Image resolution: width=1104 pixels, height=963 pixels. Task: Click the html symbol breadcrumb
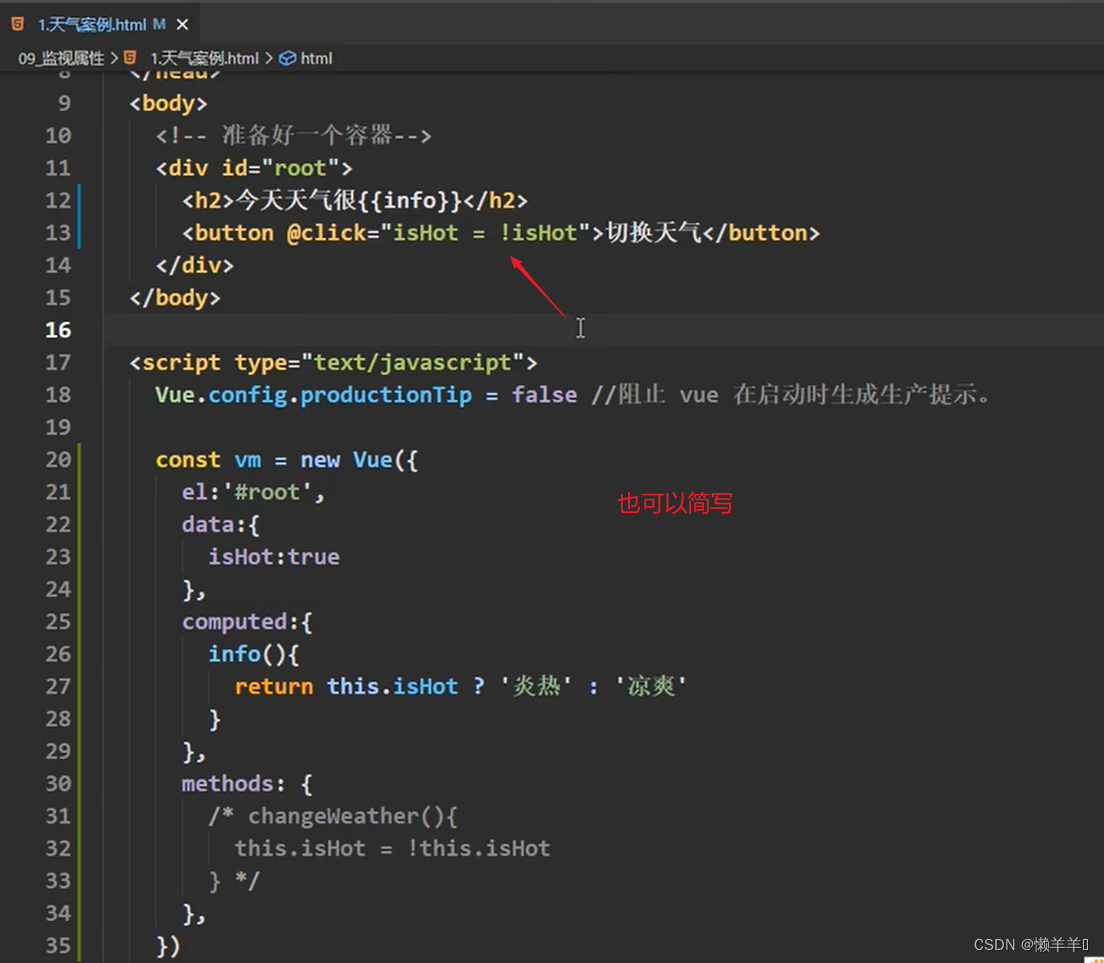[316, 58]
